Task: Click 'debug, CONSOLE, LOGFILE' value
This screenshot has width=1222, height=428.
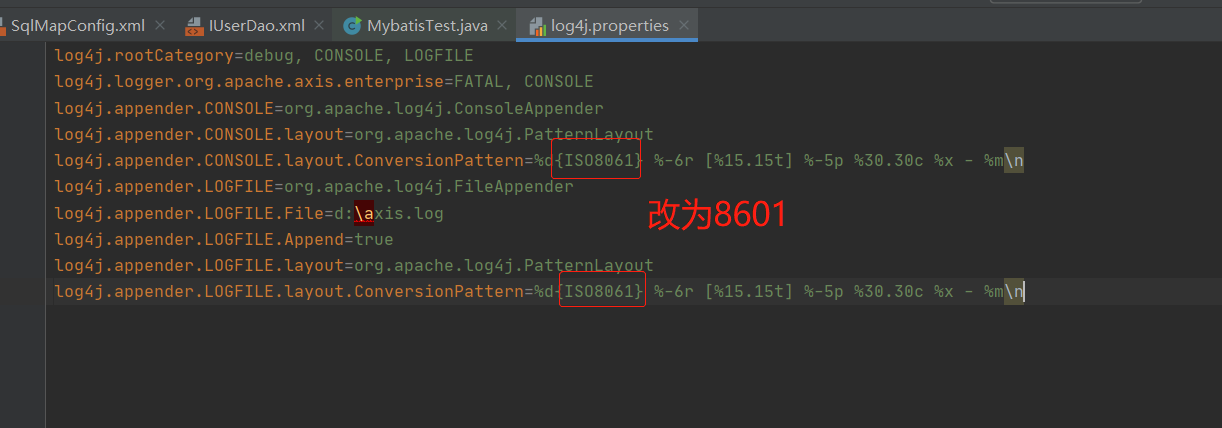Action: (358, 56)
